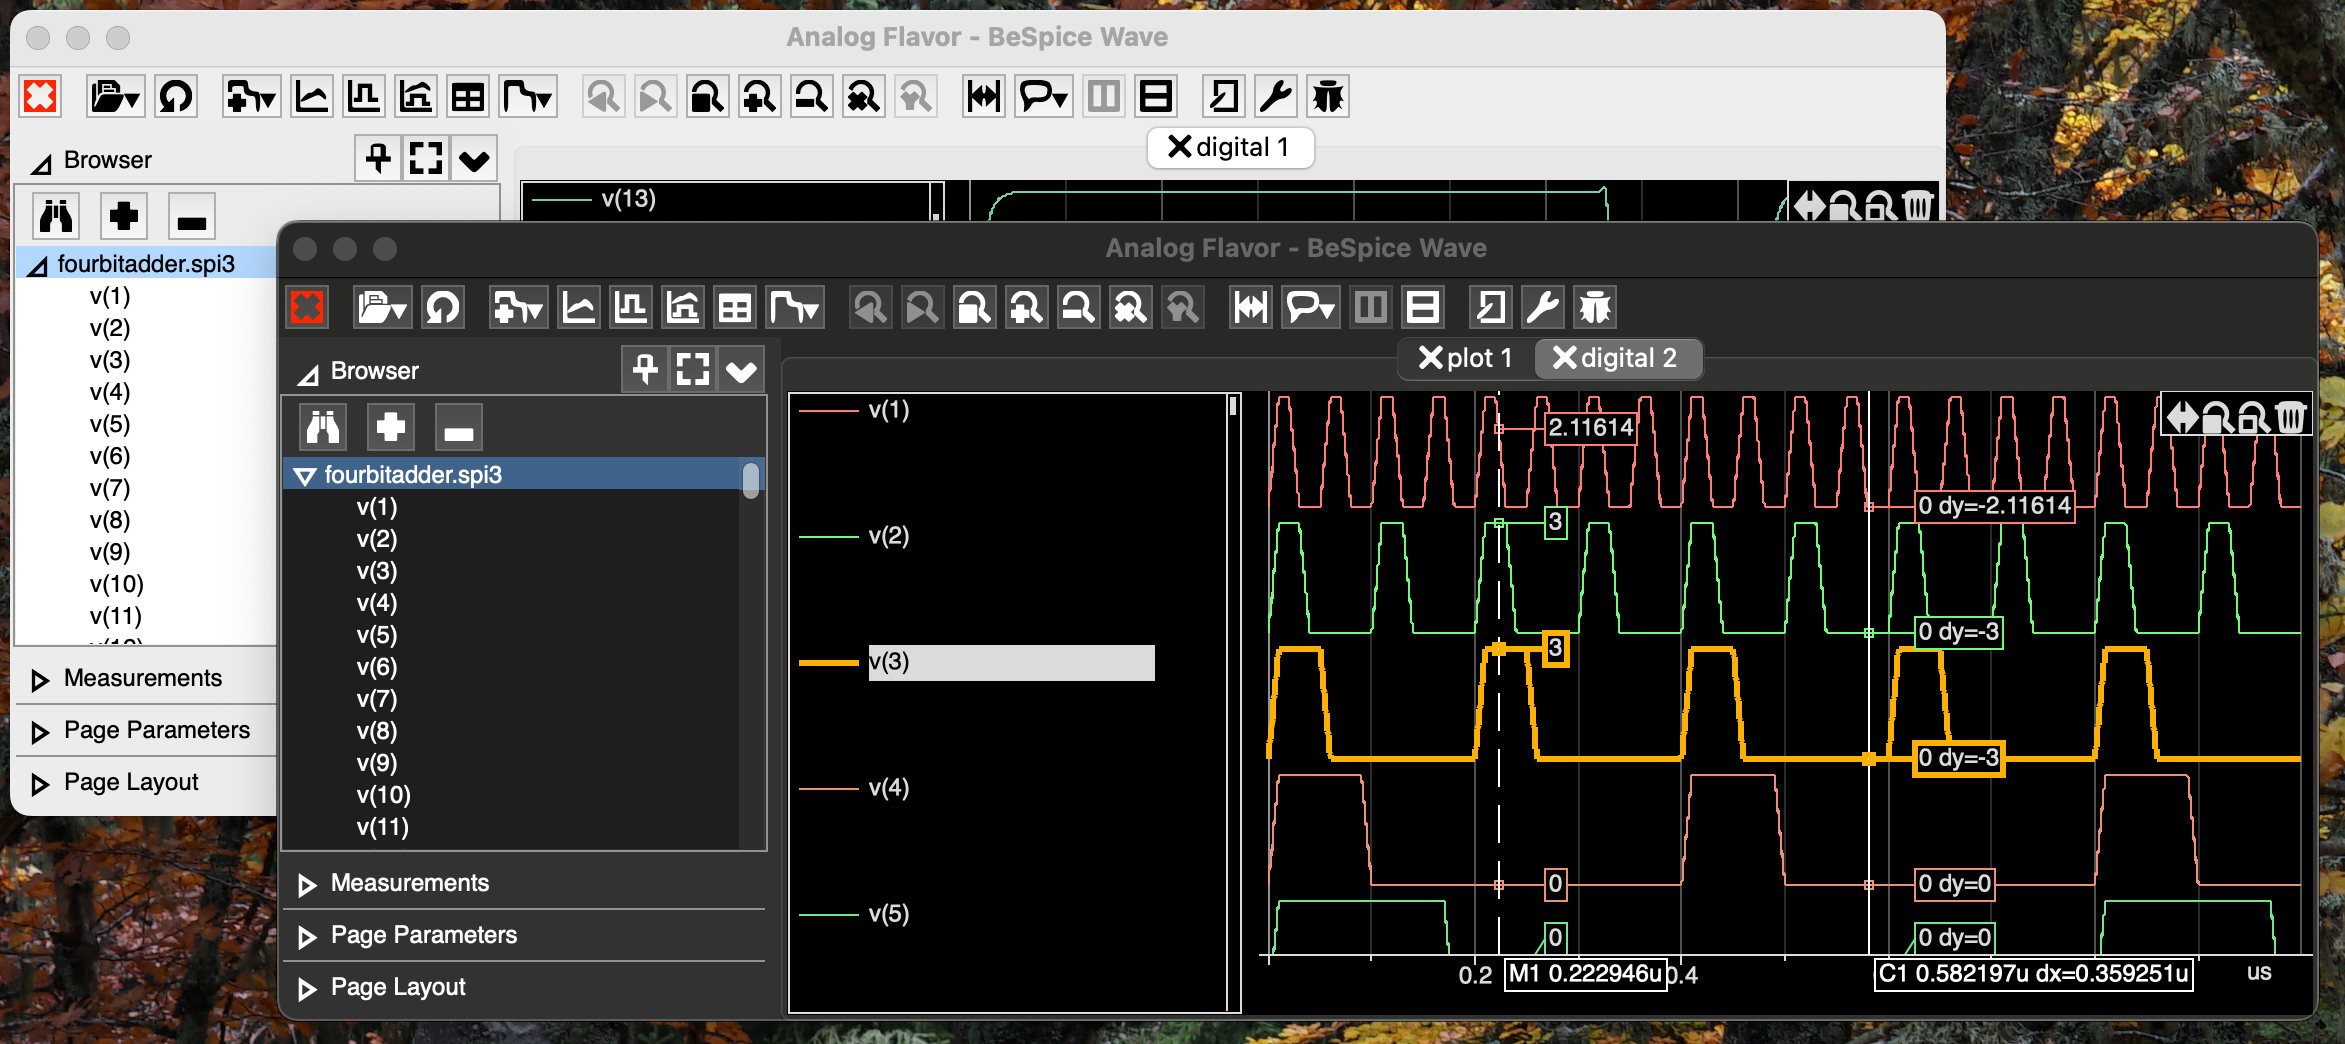Viewport: 2345px width, 1044px height.
Task: Click the trash icon in the plot overlay toolbar
Action: click(x=2292, y=415)
